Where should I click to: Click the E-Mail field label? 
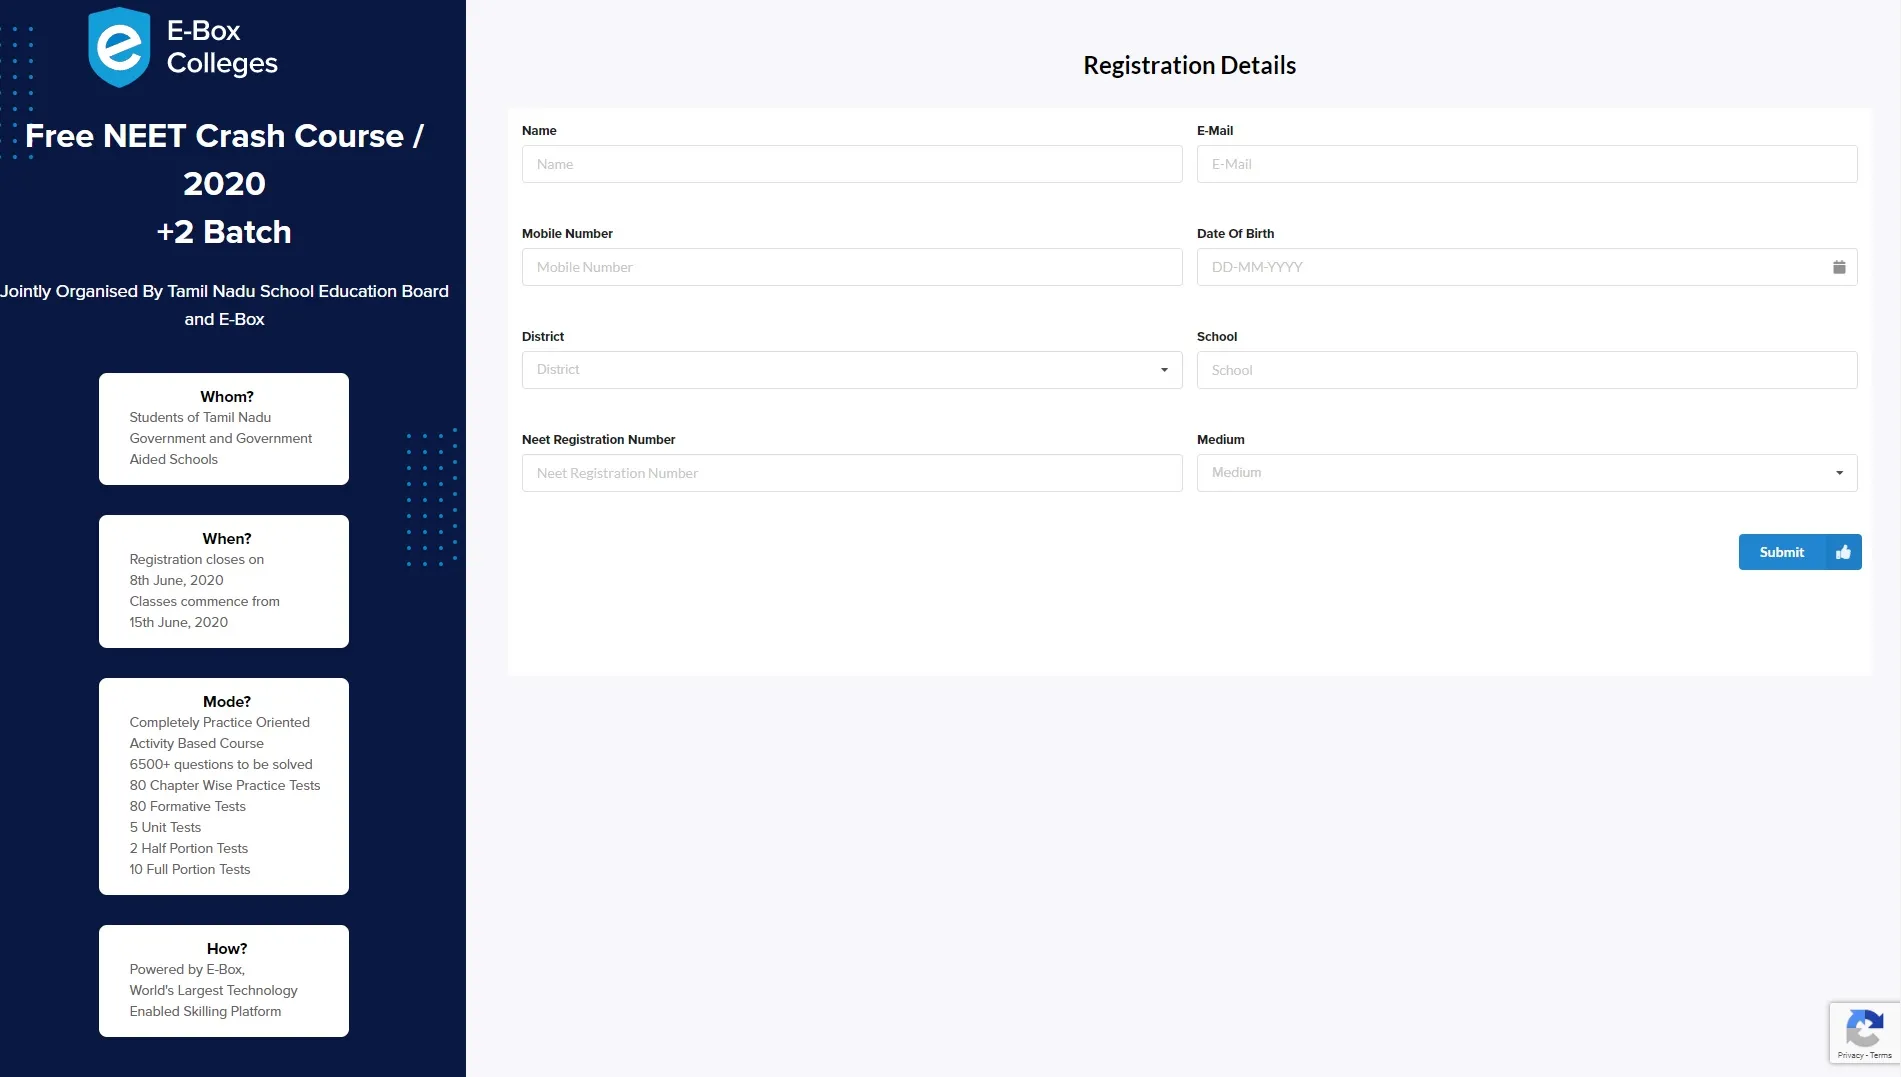1215,130
